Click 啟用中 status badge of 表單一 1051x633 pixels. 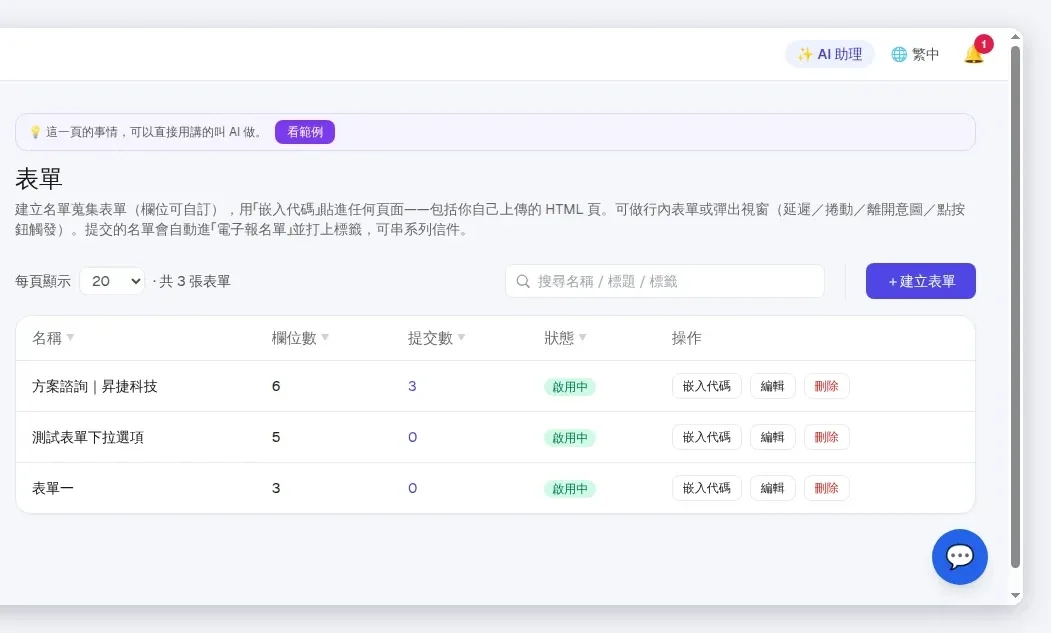pos(570,489)
